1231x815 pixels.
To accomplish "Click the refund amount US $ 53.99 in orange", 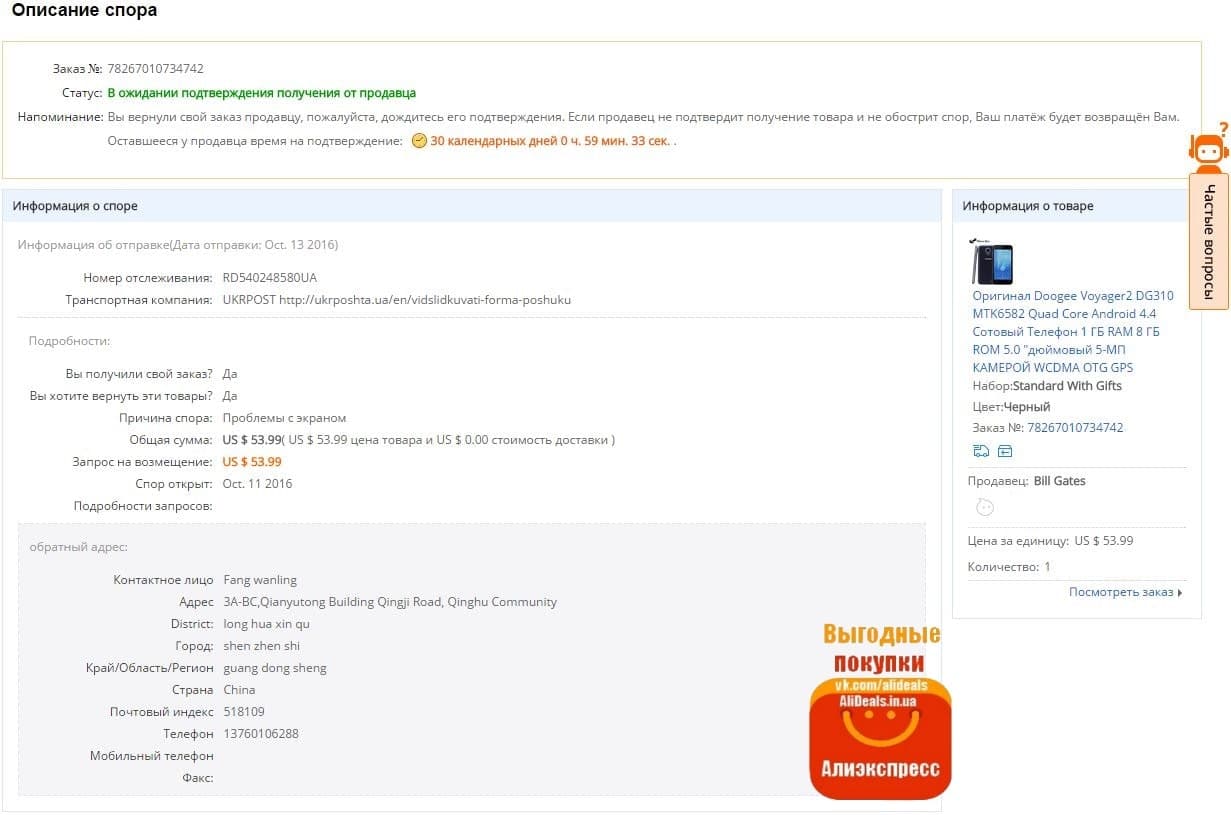I will pyautogui.click(x=252, y=462).
